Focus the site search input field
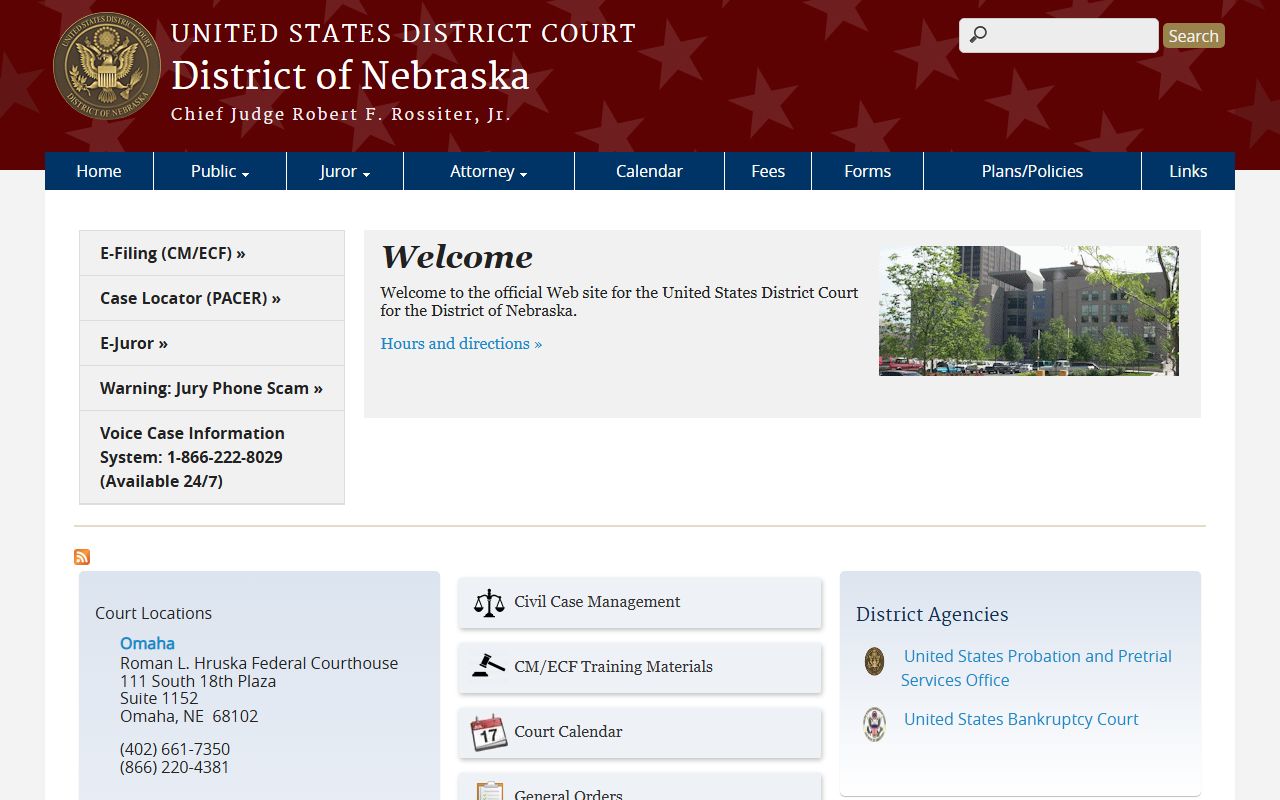This screenshot has height=800, width=1280. [1059, 36]
